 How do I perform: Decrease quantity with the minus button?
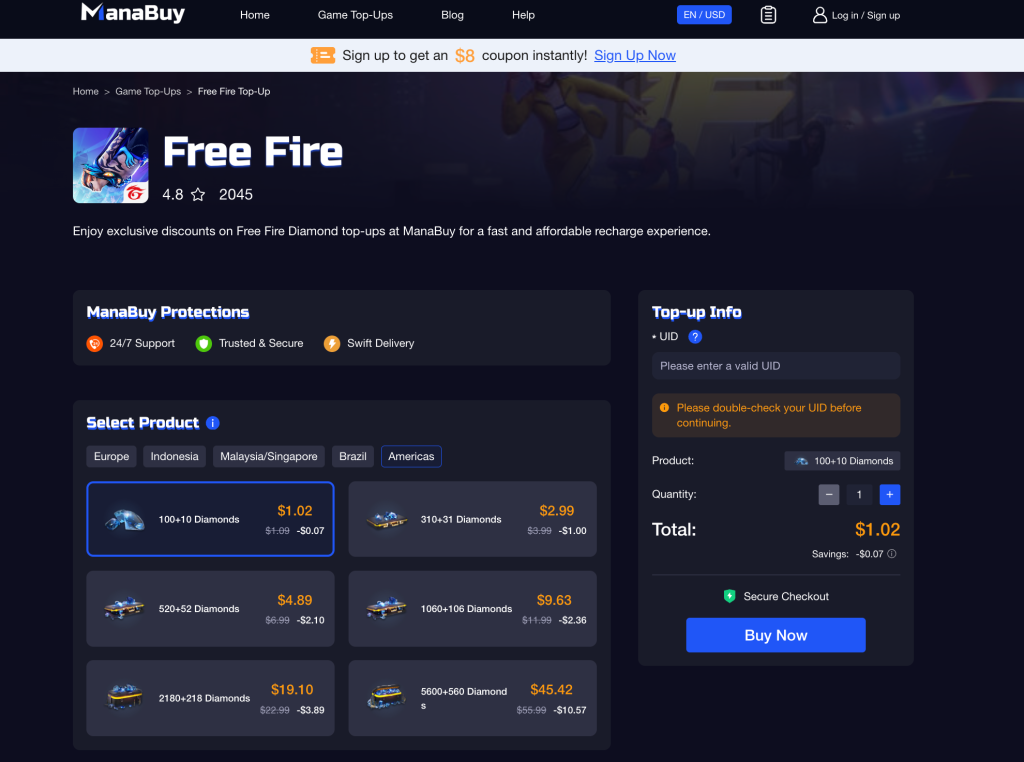[828, 494]
